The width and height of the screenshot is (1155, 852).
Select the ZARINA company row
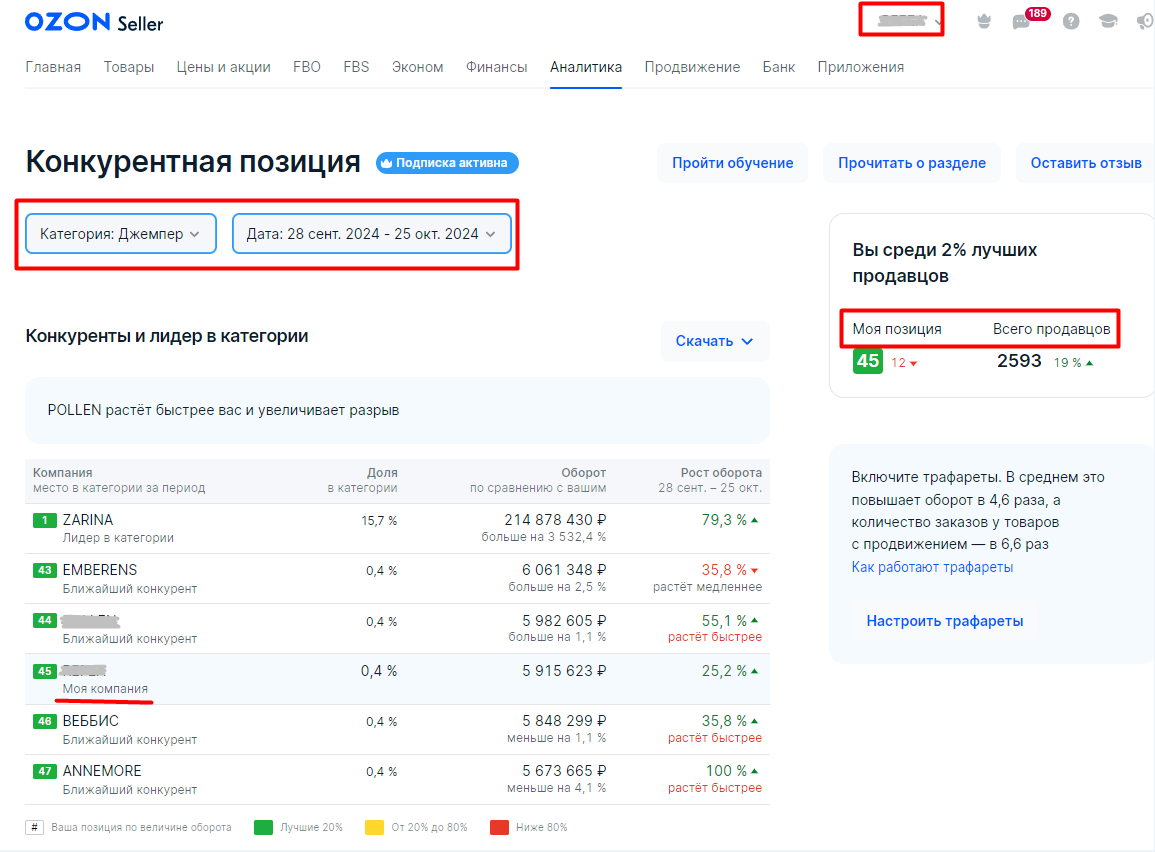tap(397, 528)
